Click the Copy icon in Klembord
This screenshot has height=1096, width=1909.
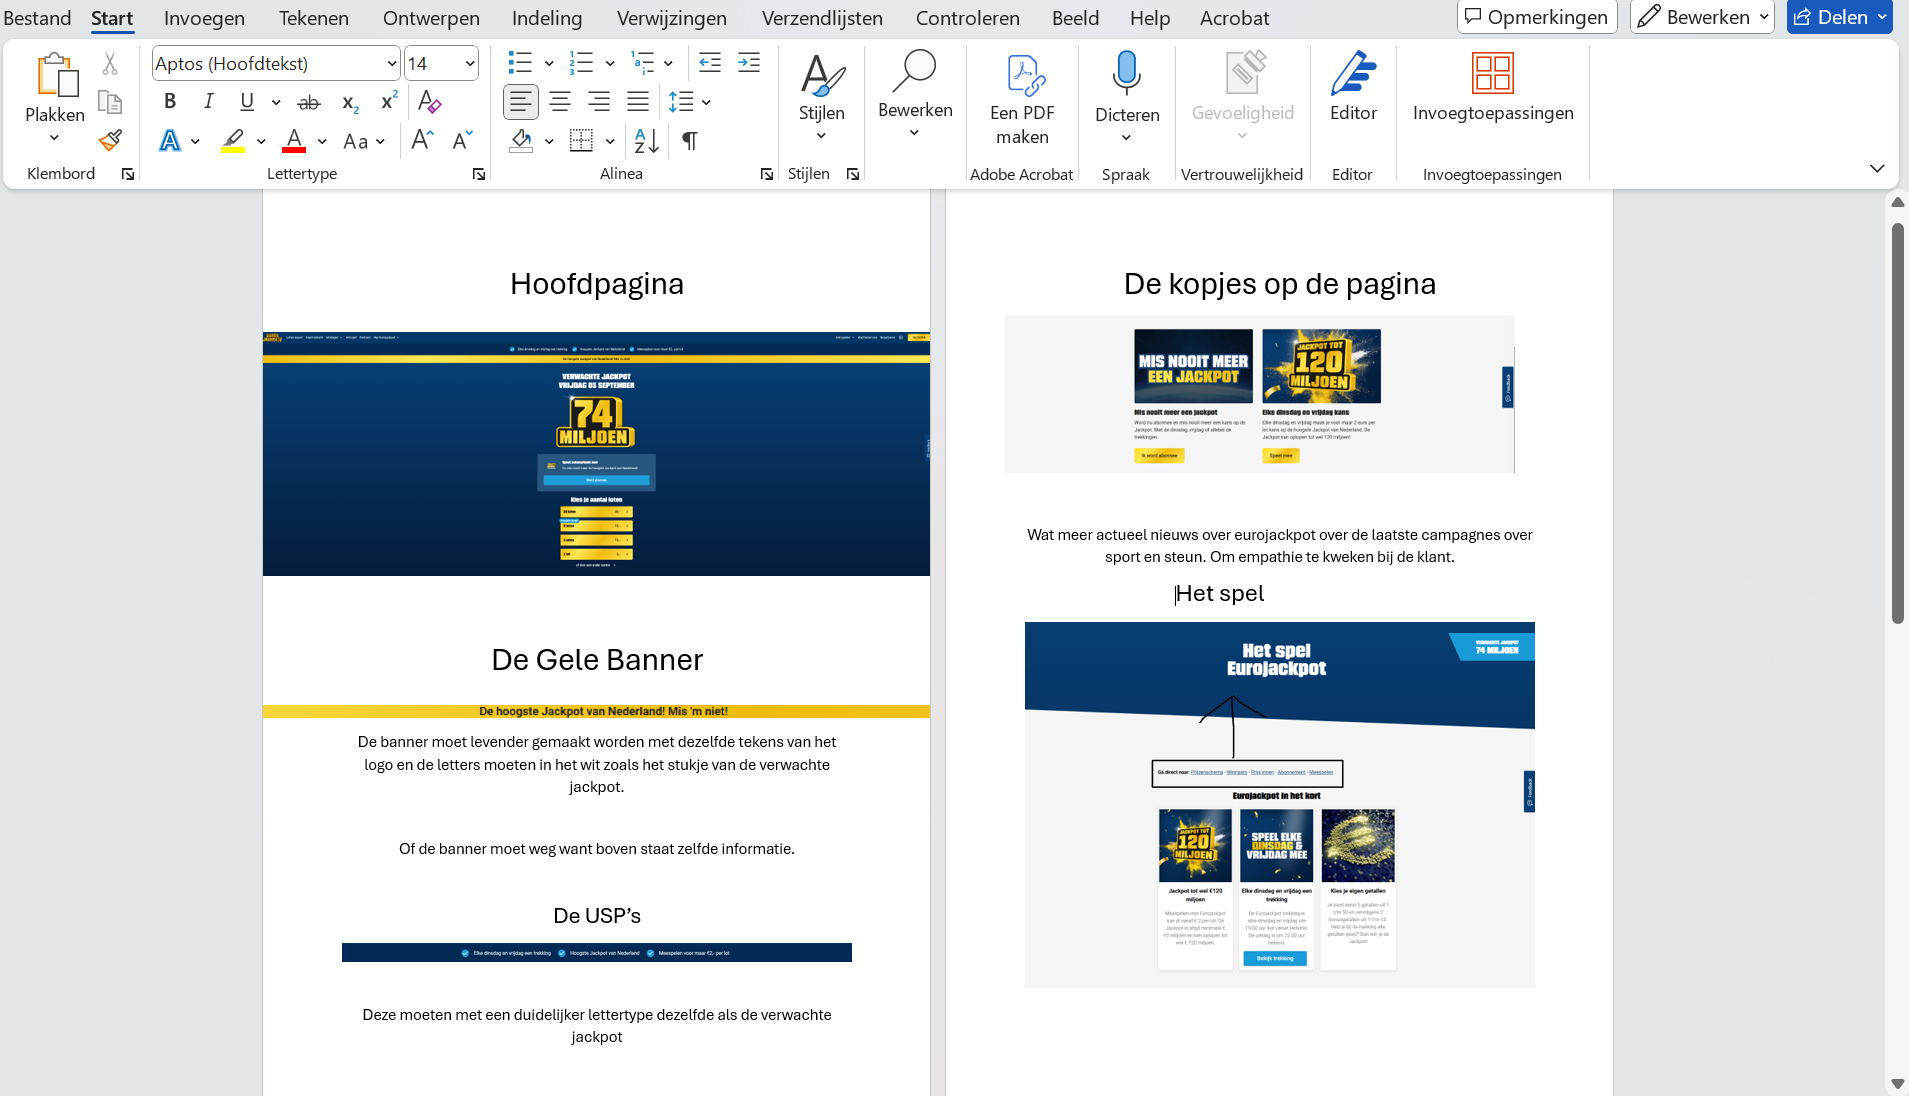coord(110,102)
